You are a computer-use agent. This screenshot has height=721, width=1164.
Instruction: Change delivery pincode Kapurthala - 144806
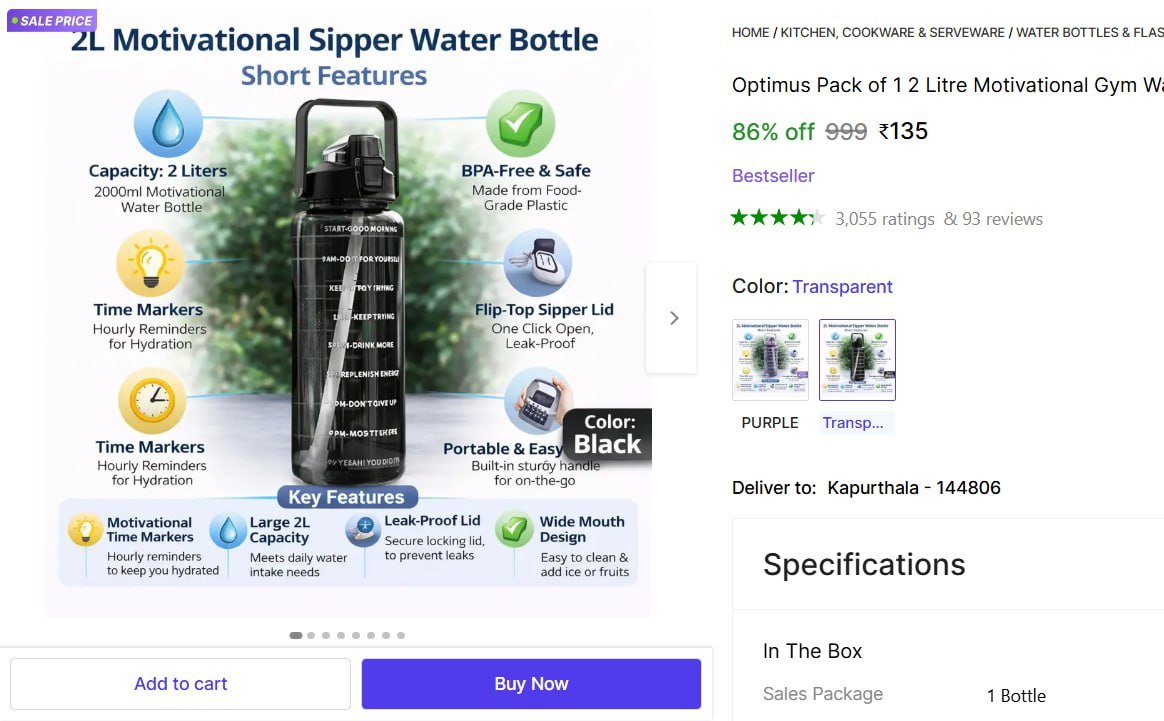913,488
